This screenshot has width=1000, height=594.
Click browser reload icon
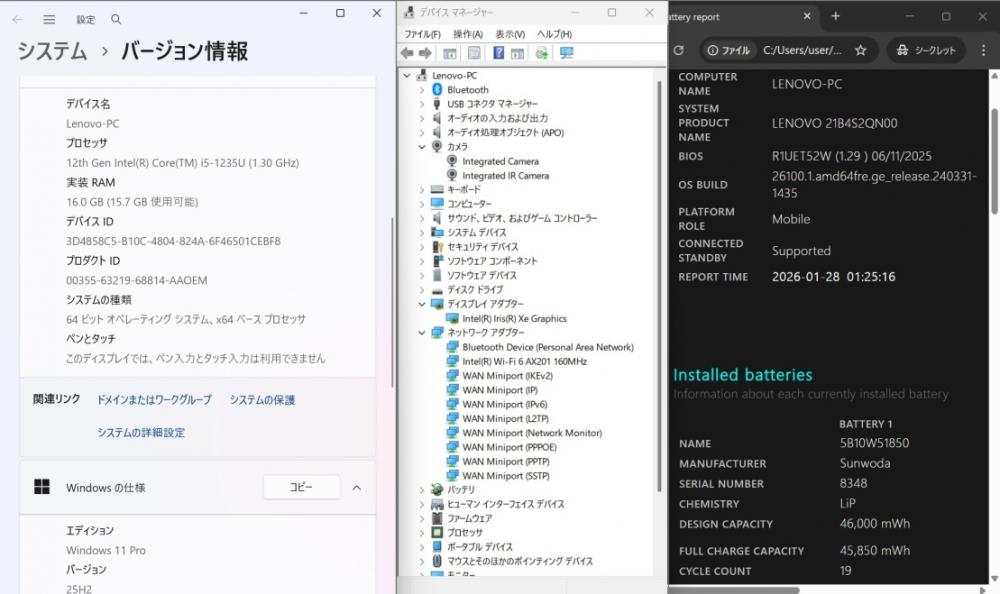tap(679, 50)
